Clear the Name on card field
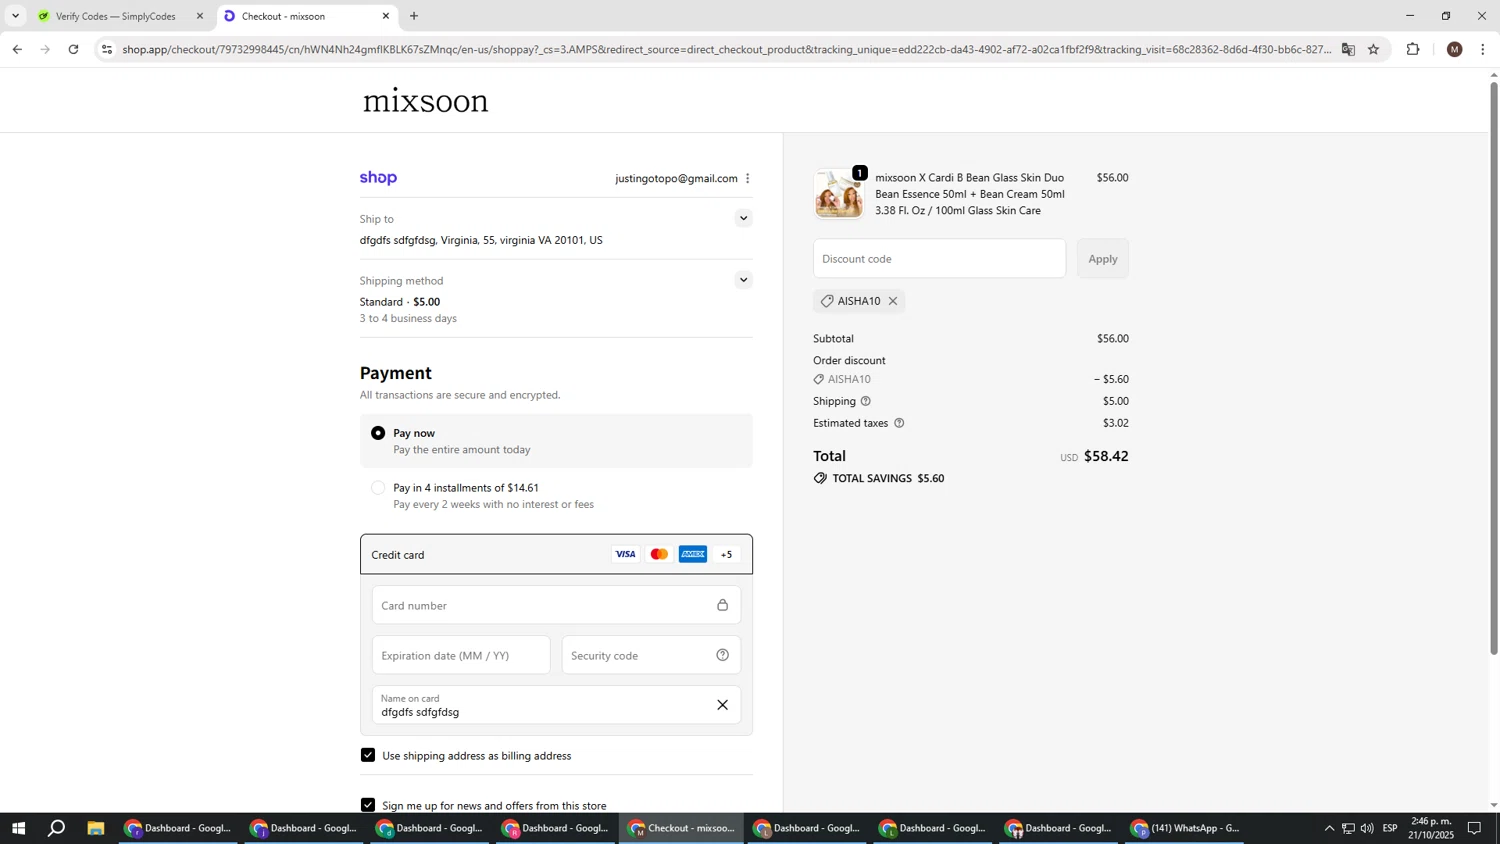This screenshot has height=844, width=1500. click(722, 705)
